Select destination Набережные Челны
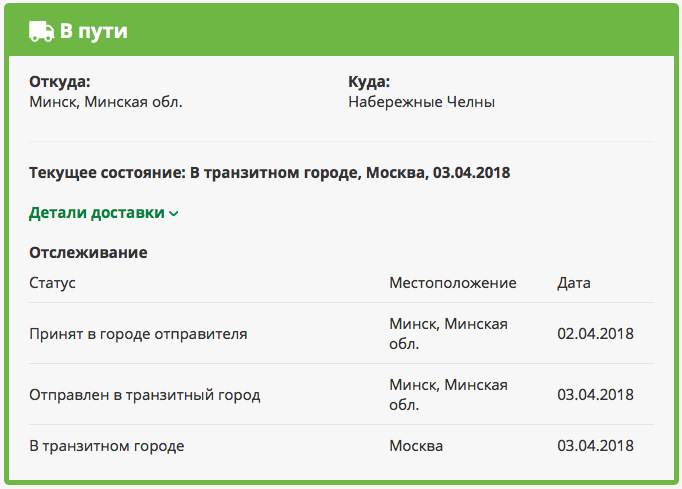Viewport: 682px width, 489px height. coord(421,102)
